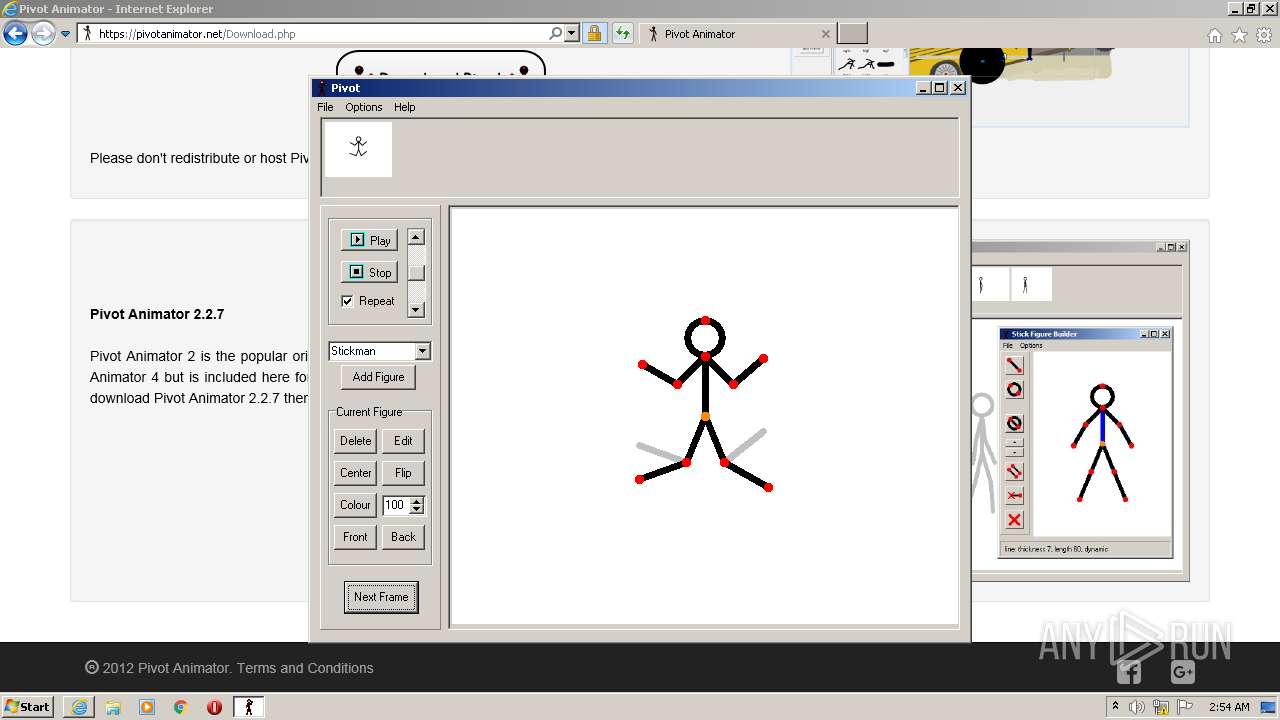This screenshot has width=1280, height=720.
Task: Click the system tray volume icon
Action: [x=1137, y=707]
